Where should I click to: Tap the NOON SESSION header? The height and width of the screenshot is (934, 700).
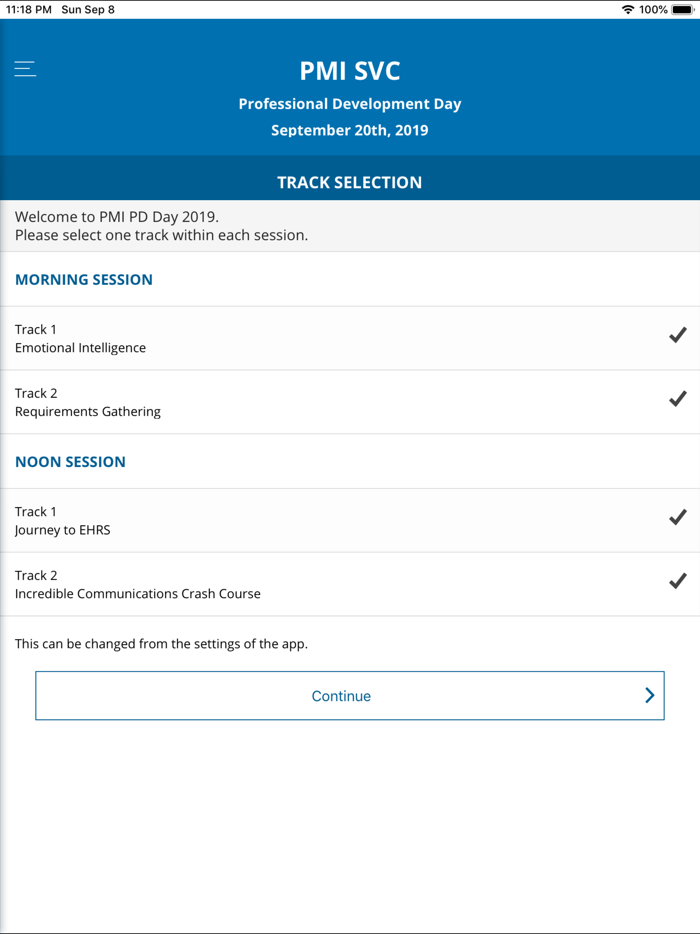click(x=70, y=462)
